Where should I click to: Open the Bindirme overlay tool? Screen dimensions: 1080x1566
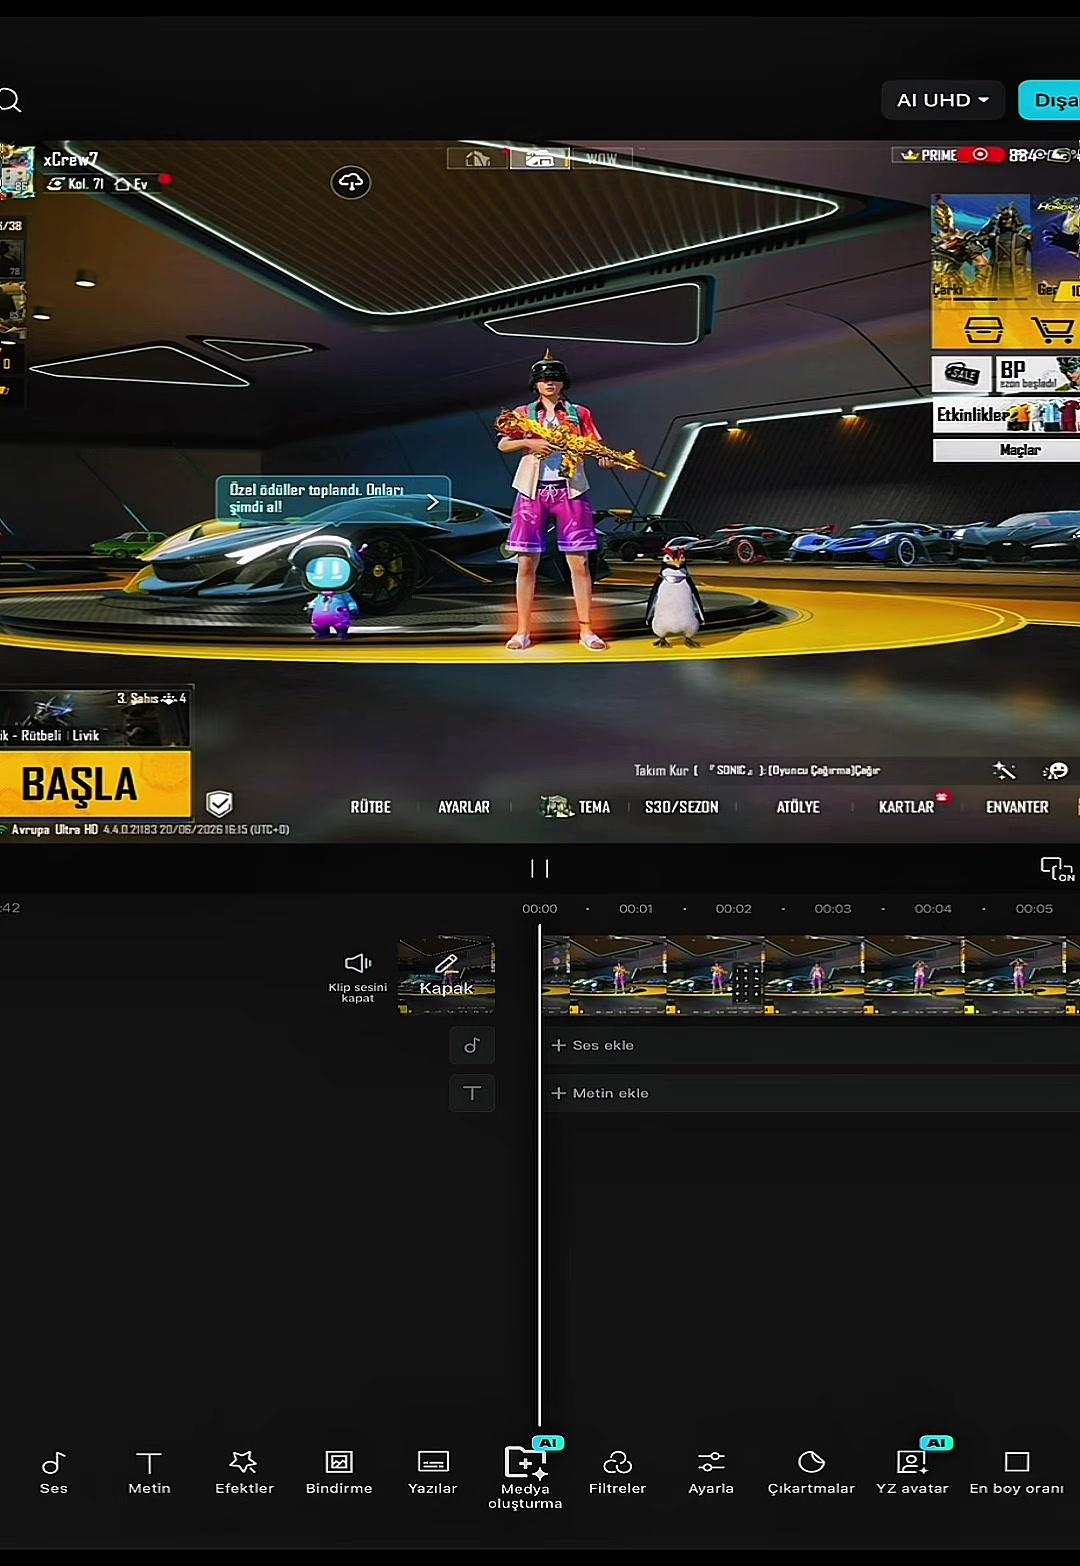click(x=339, y=1473)
